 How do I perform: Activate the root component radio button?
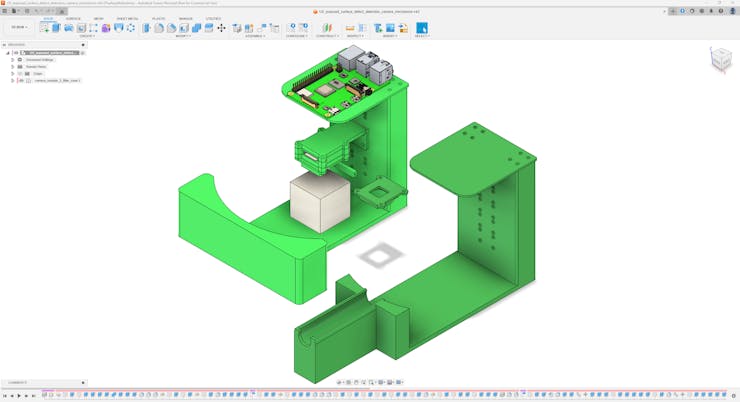83,53
